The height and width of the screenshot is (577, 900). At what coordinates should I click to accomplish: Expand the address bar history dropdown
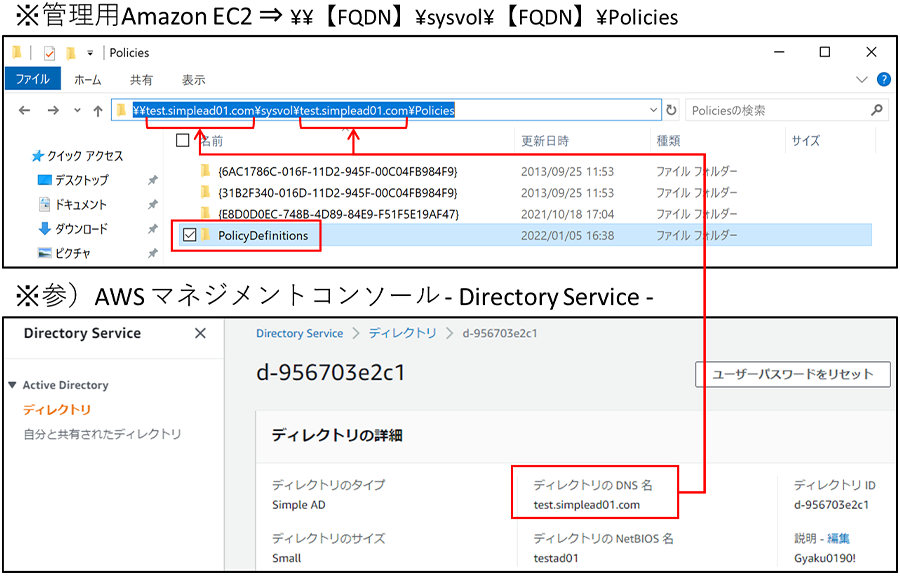click(653, 110)
